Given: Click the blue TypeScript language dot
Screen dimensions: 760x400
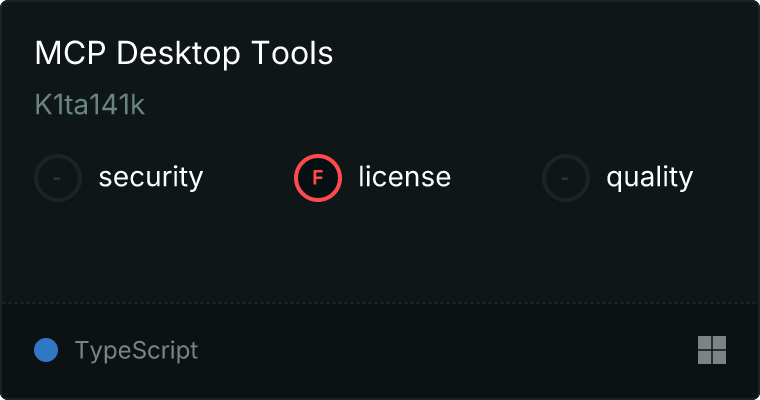Looking at the screenshot, I should click(46, 350).
